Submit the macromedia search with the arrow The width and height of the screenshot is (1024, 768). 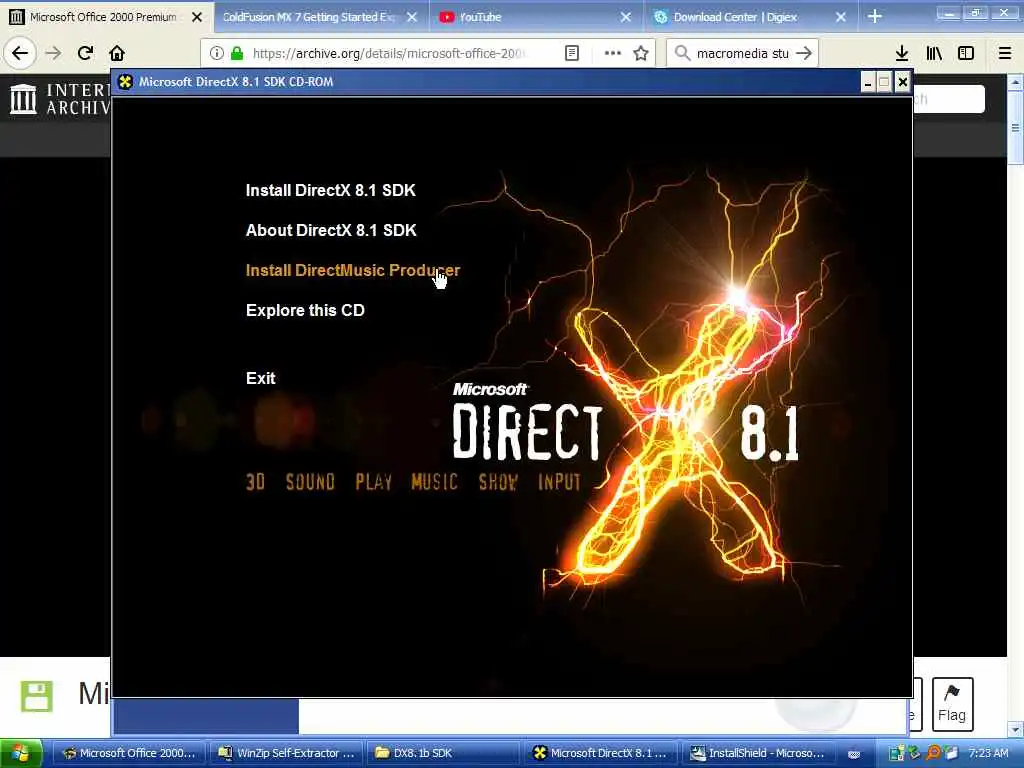805,53
